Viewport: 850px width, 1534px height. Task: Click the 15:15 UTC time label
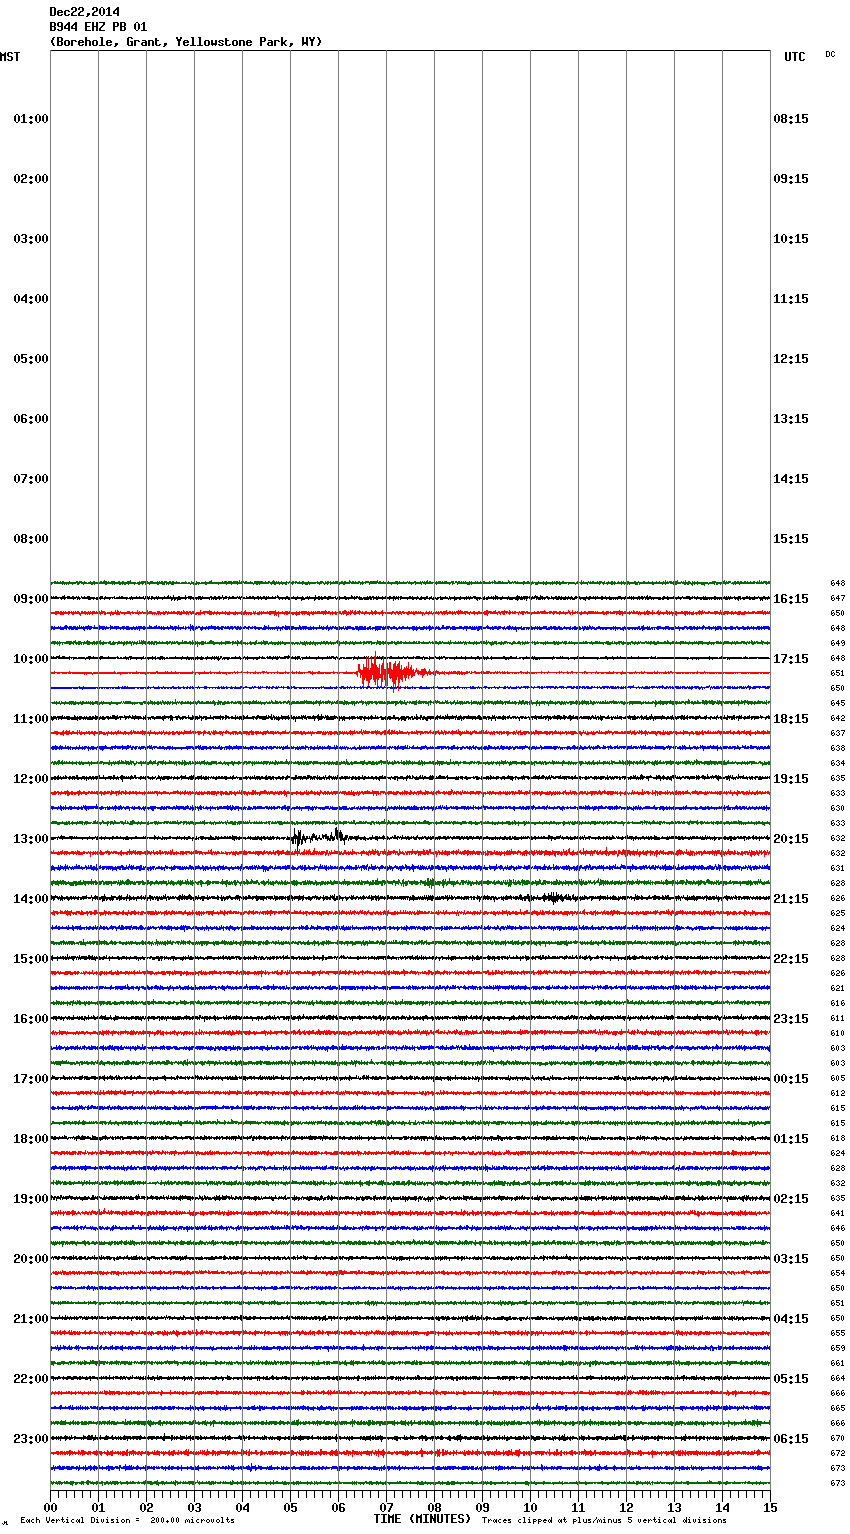tap(791, 539)
